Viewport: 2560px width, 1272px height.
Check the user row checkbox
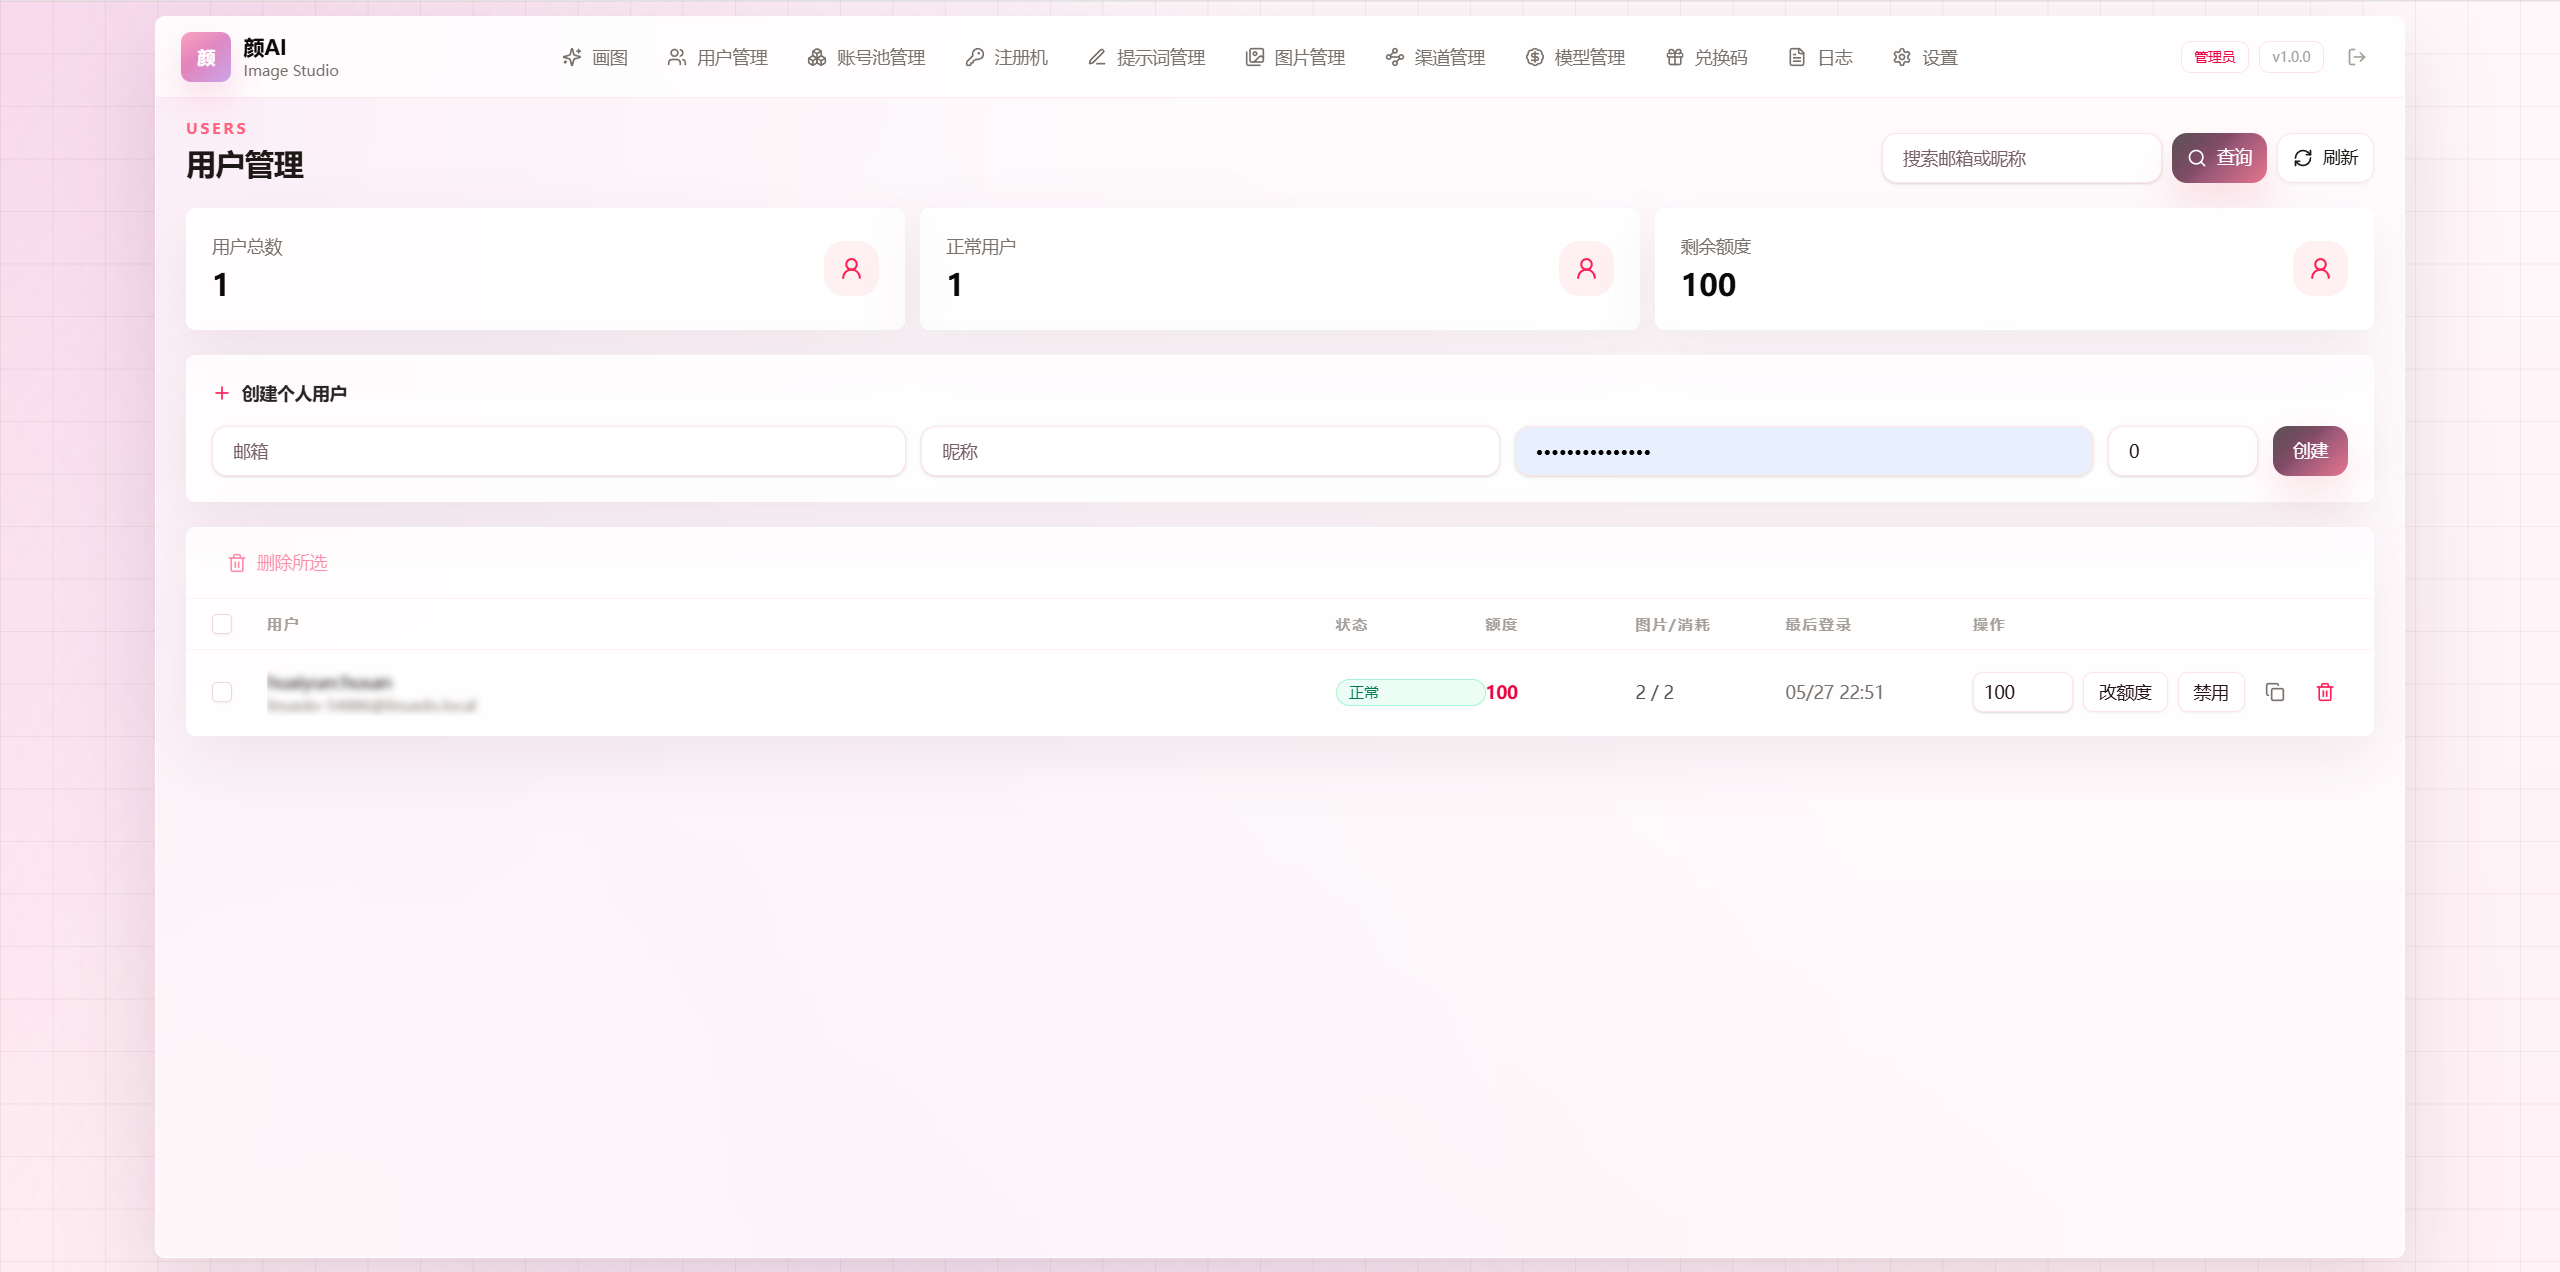pyautogui.click(x=222, y=692)
